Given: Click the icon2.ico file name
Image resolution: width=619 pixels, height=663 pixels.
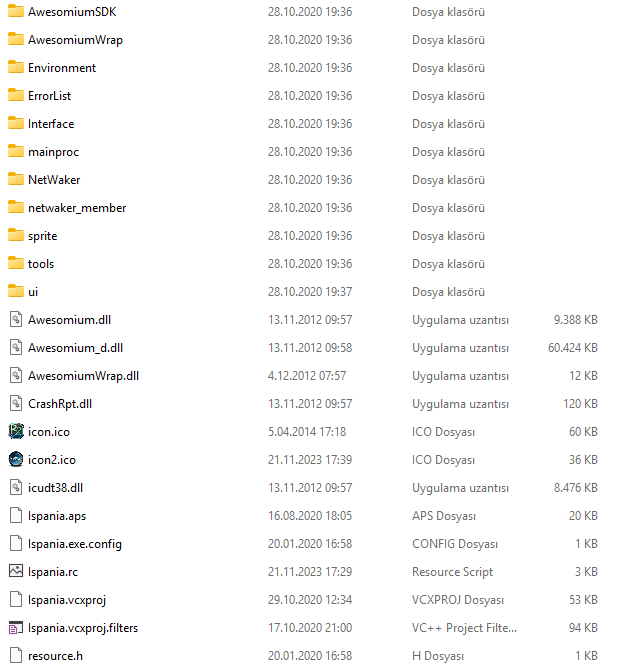Looking at the screenshot, I should pyautogui.click(x=52, y=460).
